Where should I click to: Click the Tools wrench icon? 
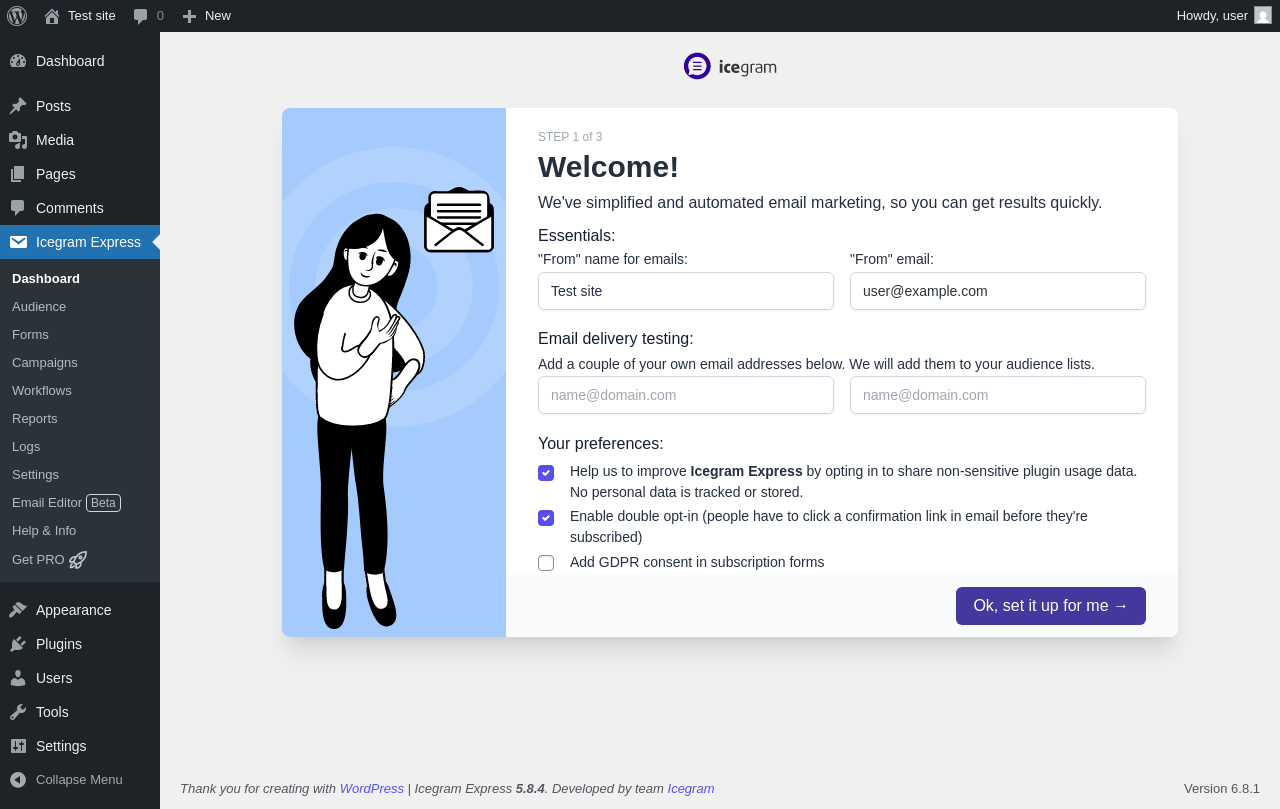pos(18,712)
